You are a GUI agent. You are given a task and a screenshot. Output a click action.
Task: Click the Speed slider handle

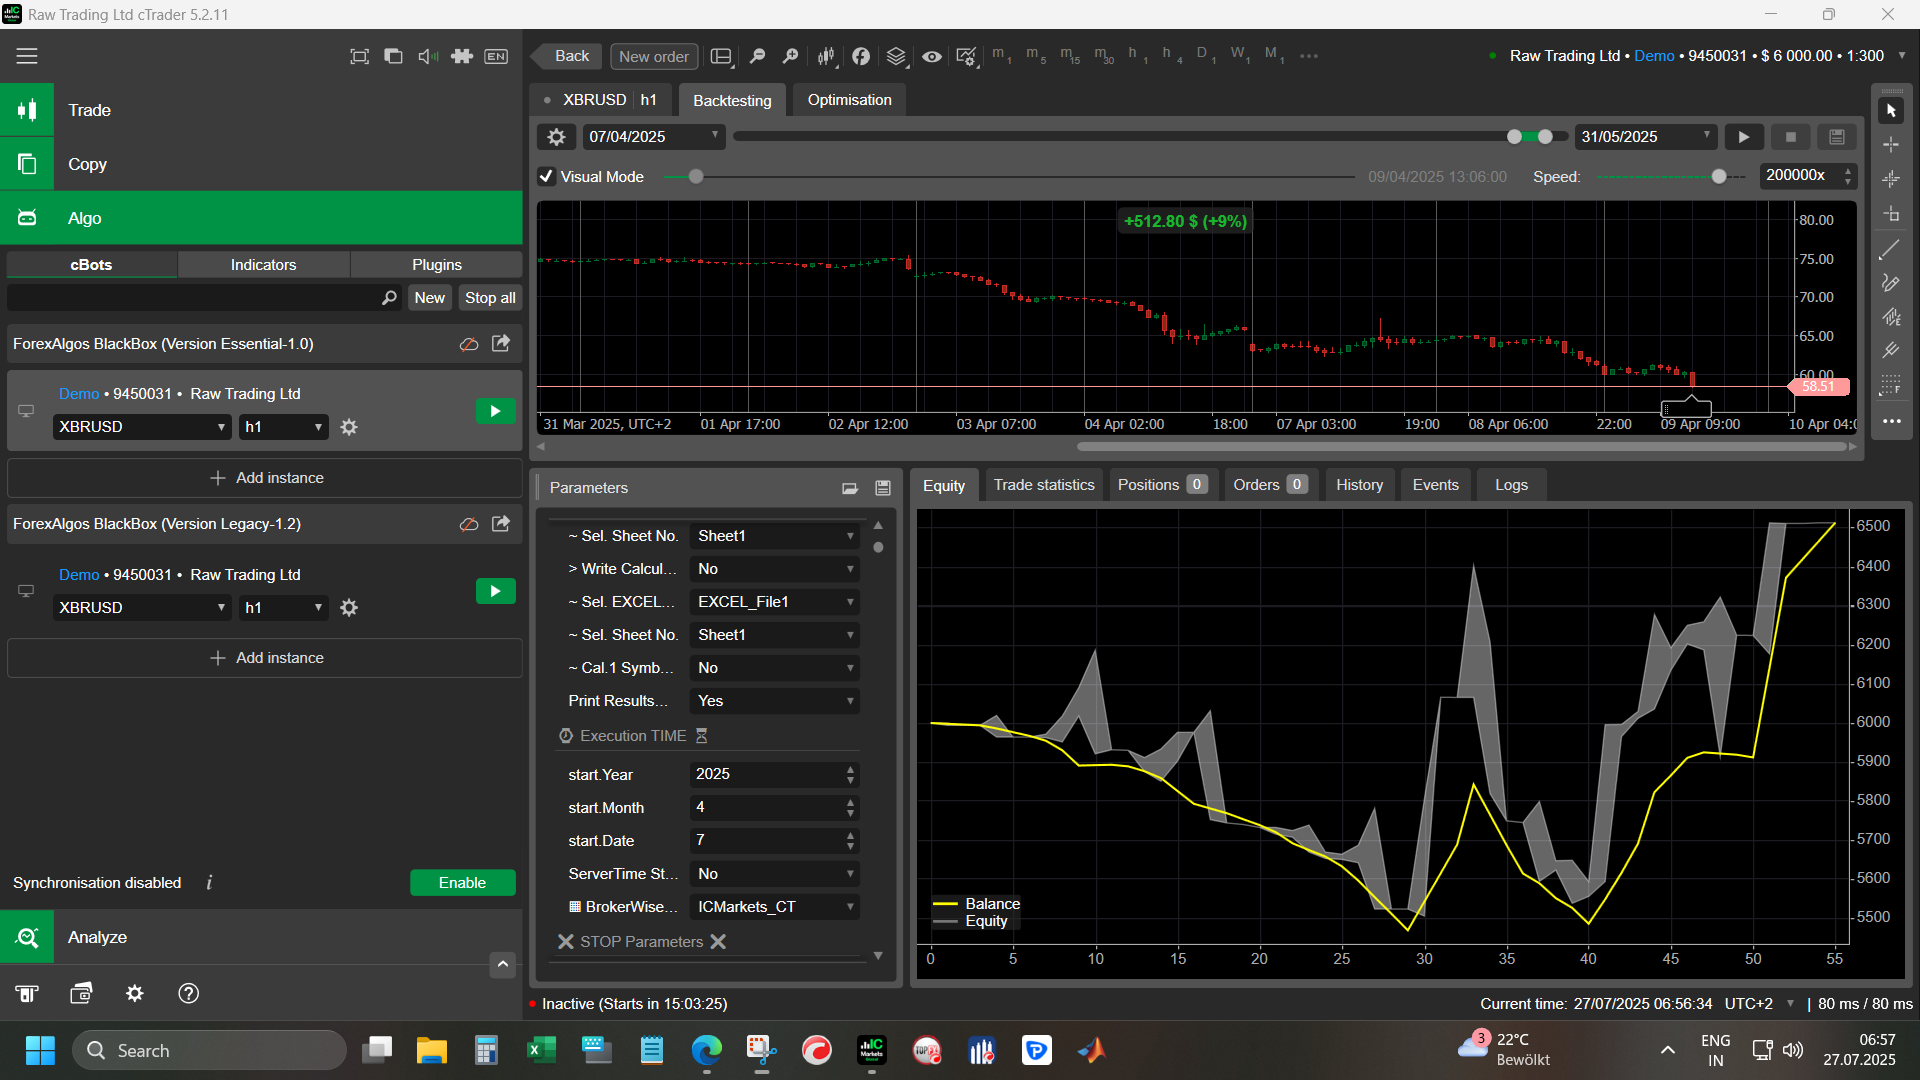click(x=1719, y=177)
